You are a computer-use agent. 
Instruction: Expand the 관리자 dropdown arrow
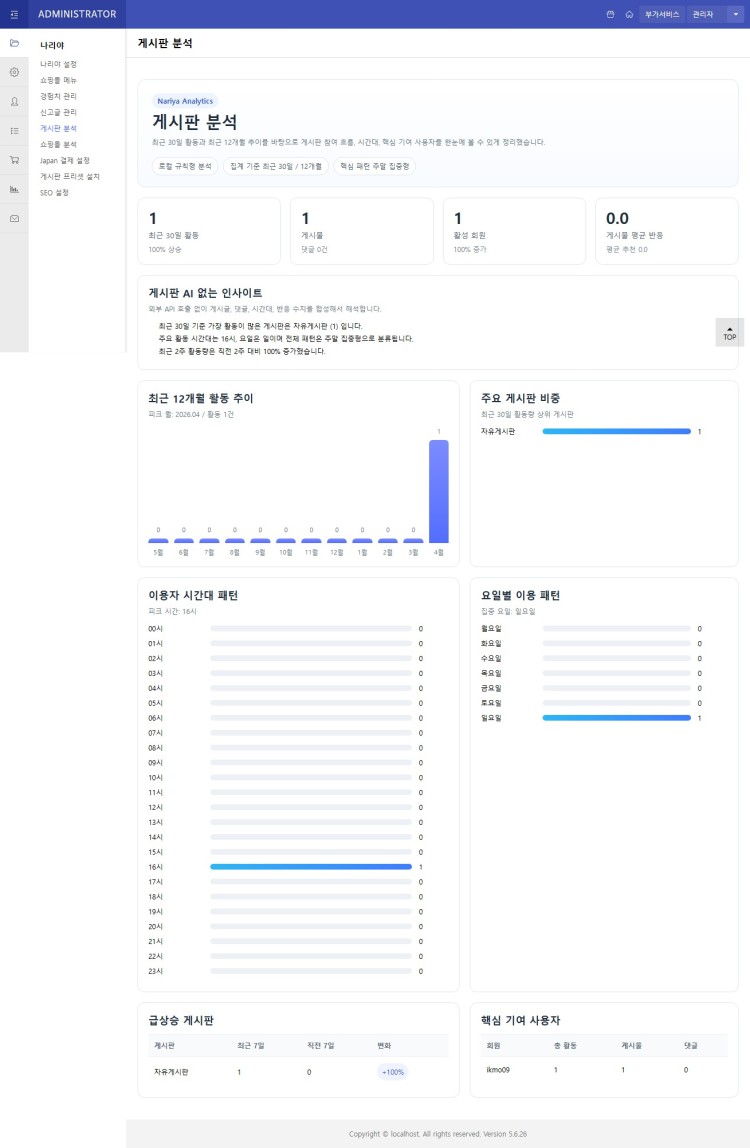[736, 14]
